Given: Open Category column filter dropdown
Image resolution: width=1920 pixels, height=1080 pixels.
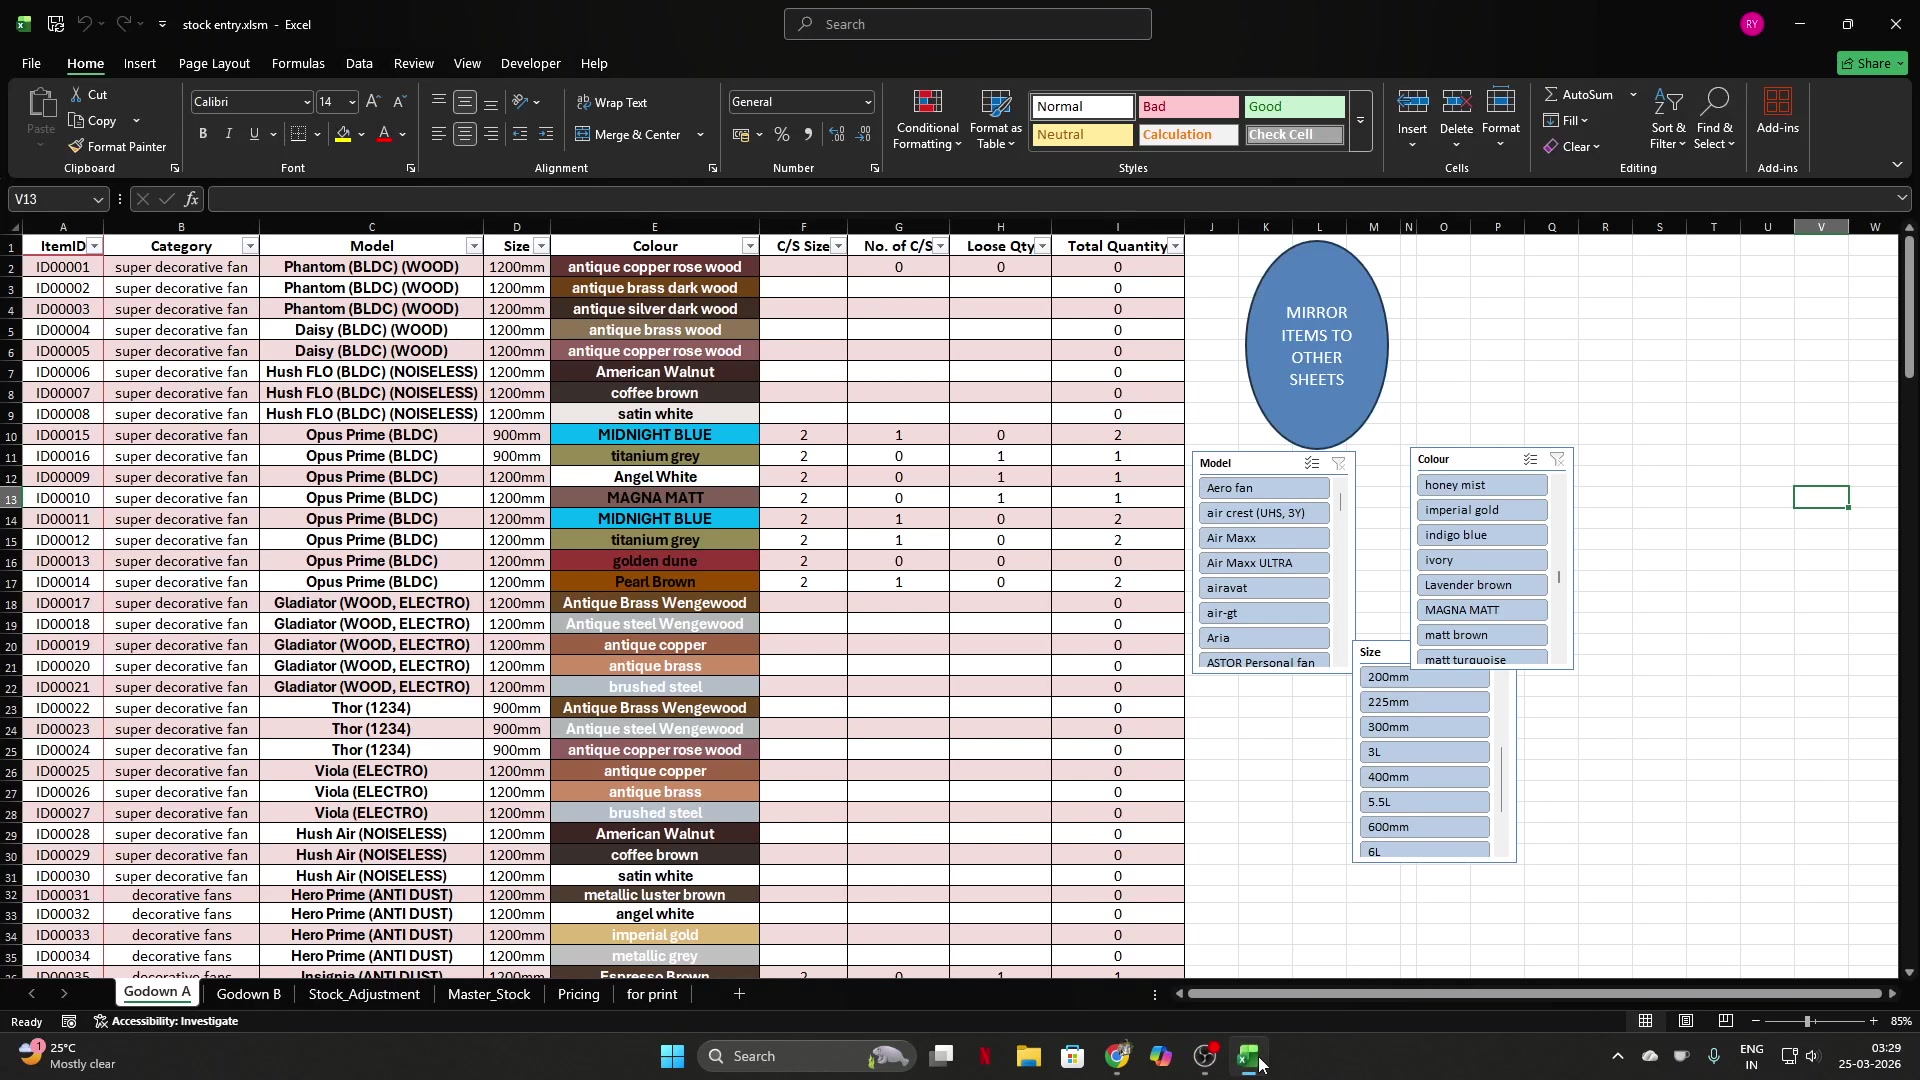Looking at the screenshot, I should pos(250,246).
